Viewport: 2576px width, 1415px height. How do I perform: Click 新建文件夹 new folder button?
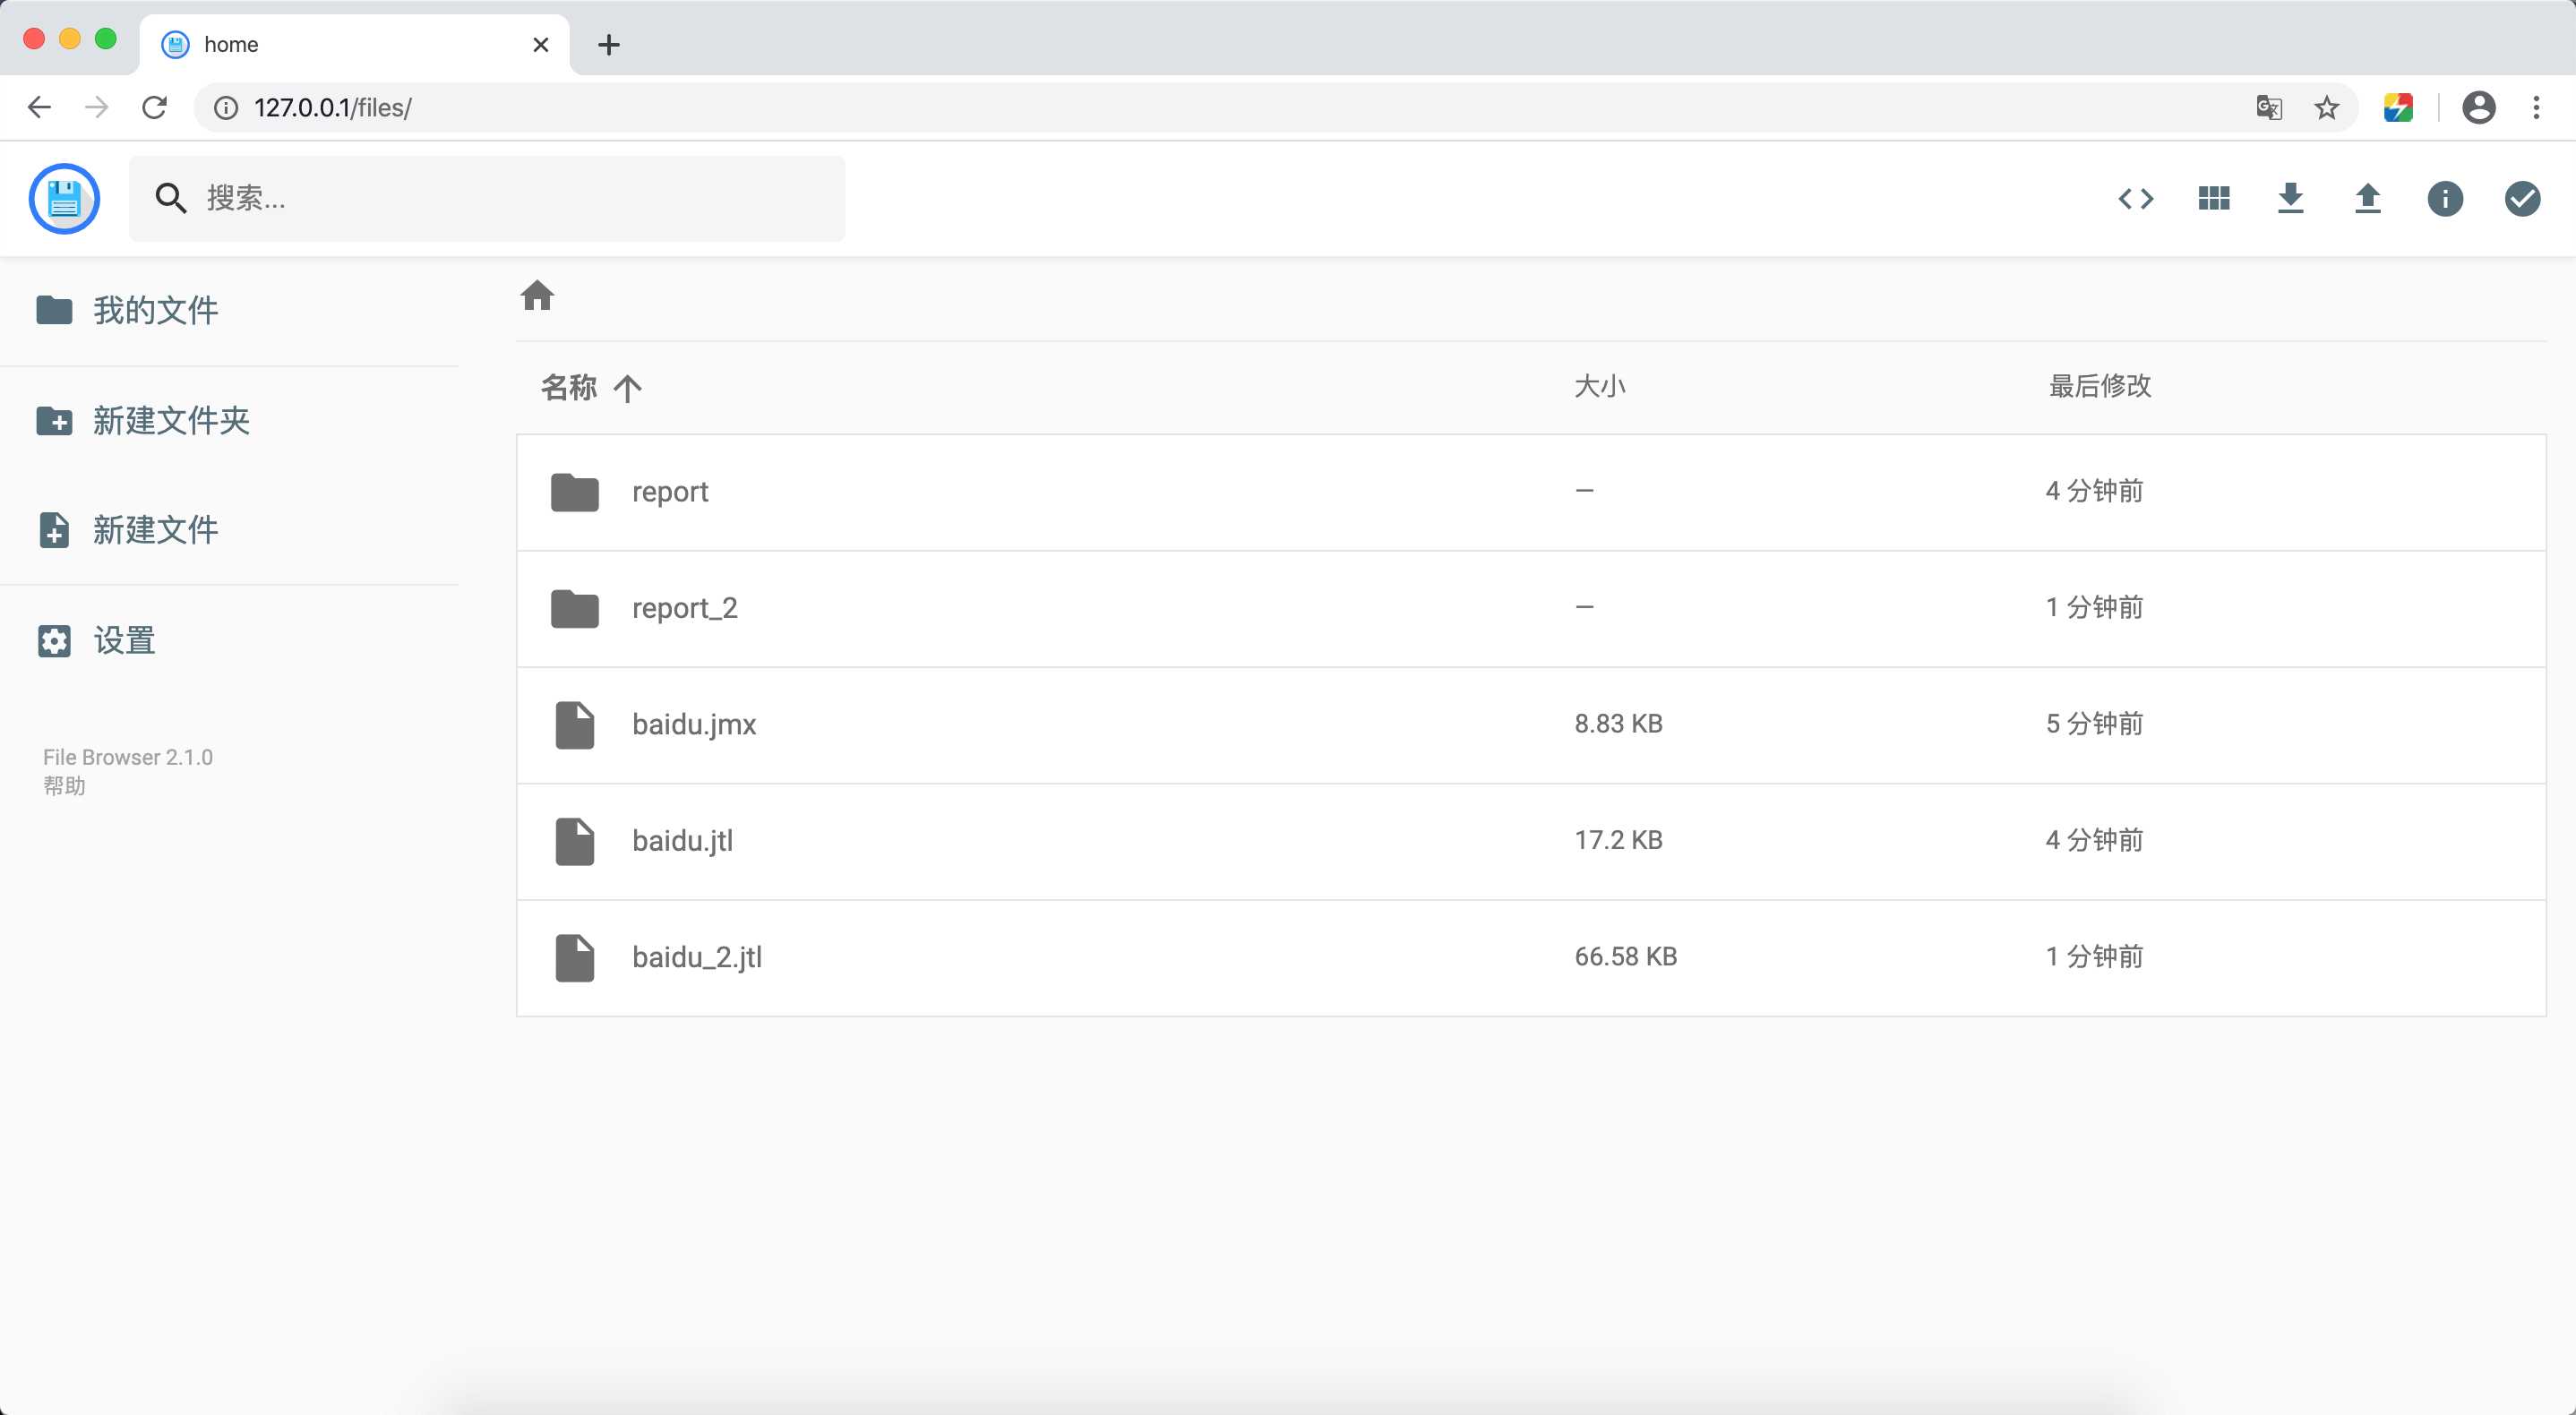(x=143, y=420)
